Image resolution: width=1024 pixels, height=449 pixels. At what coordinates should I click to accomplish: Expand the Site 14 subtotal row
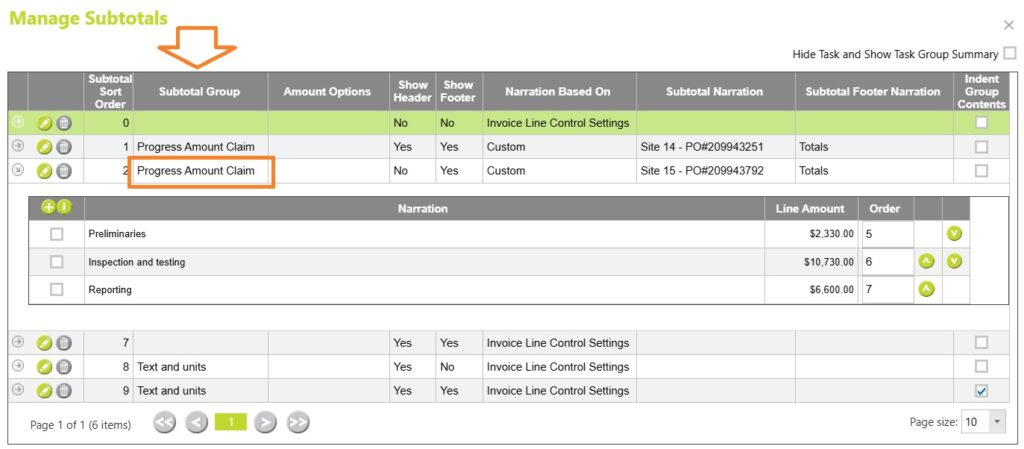[18, 147]
